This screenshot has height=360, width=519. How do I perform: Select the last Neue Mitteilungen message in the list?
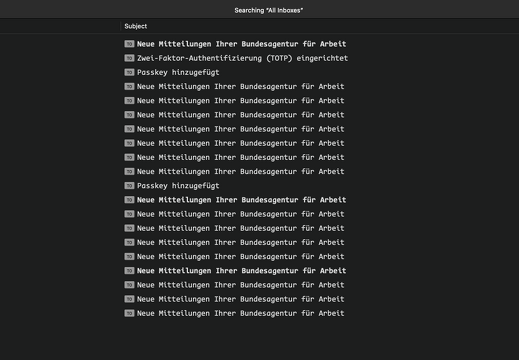[x=240, y=313]
